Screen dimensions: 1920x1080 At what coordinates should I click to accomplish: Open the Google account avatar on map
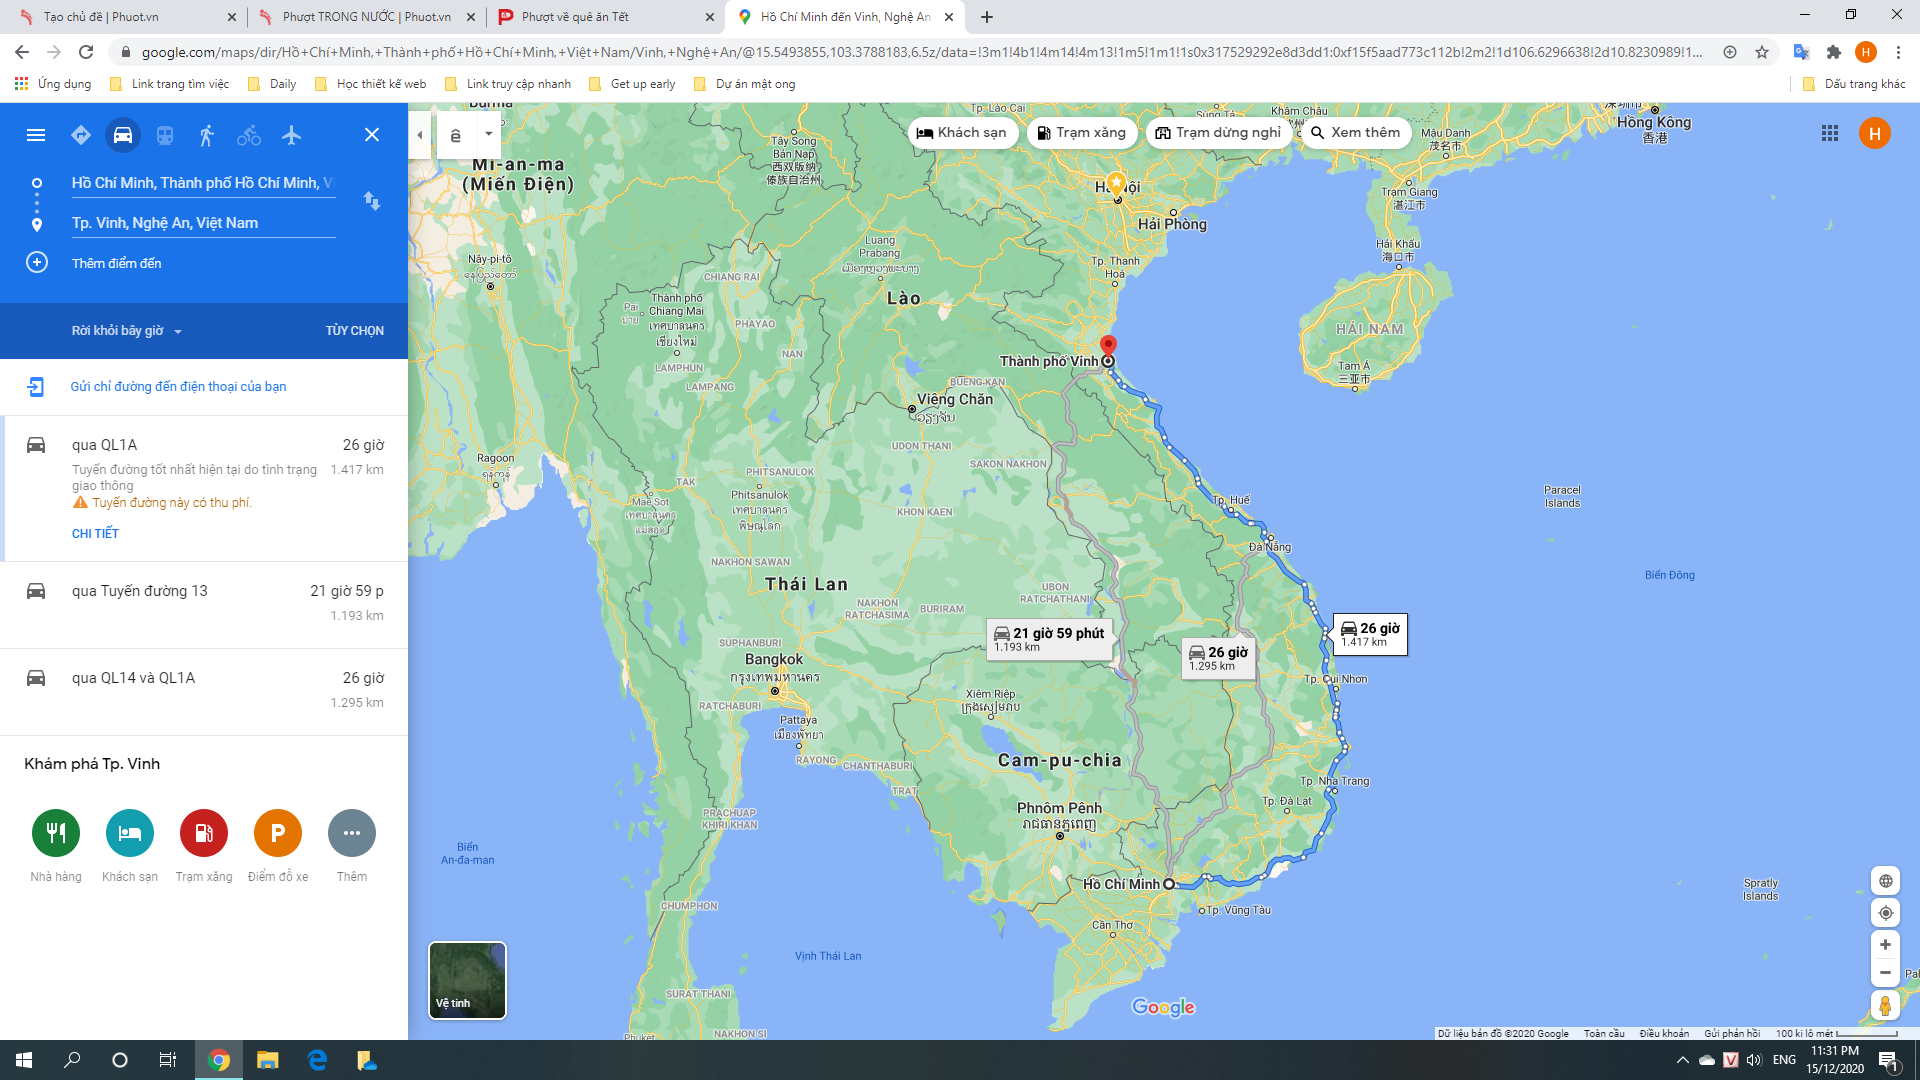[x=1875, y=133]
